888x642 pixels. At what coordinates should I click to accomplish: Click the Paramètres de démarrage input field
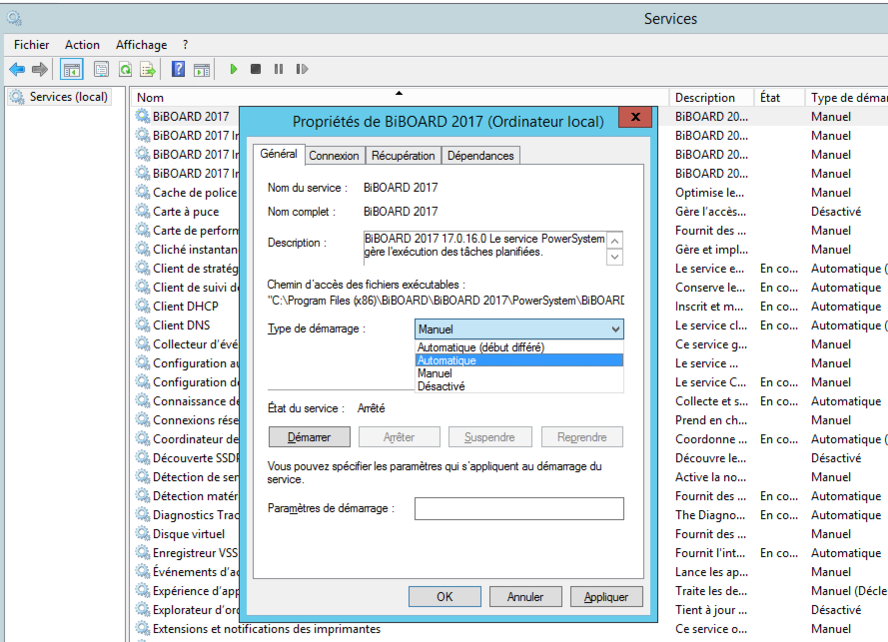pos(519,508)
